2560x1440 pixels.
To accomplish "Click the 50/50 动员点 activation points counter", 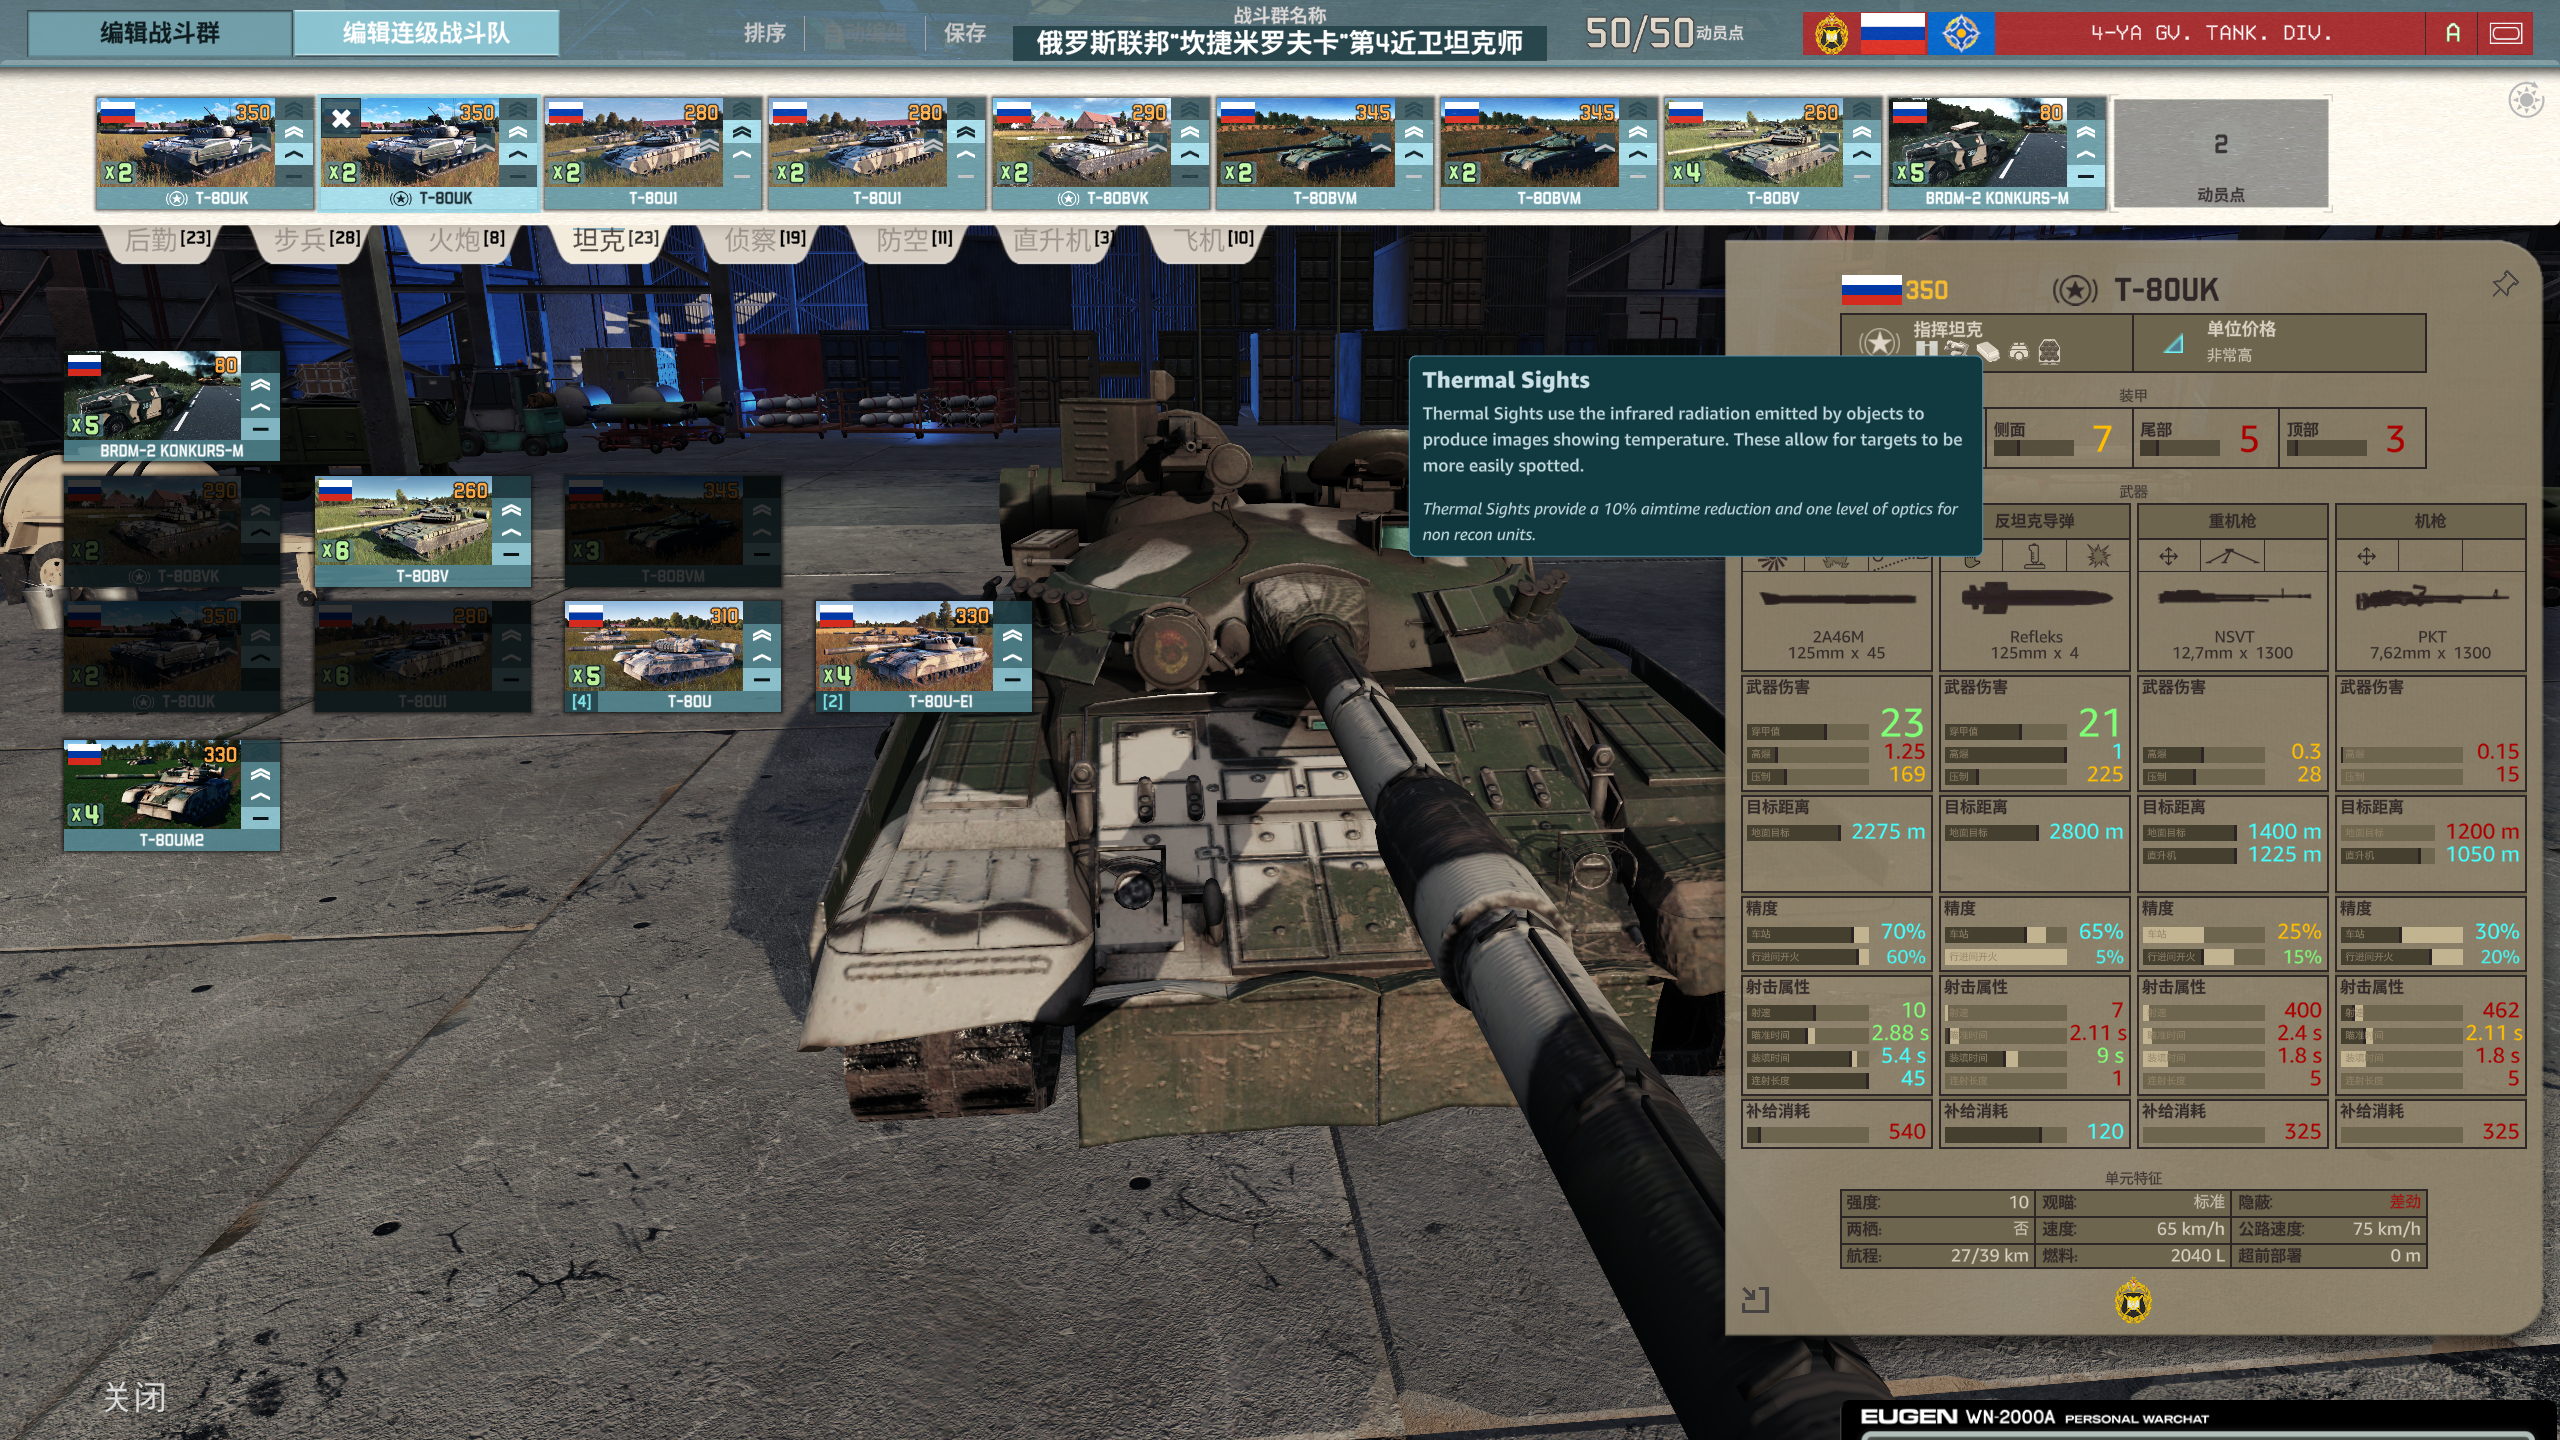I will pyautogui.click(x=1664, y=34).
